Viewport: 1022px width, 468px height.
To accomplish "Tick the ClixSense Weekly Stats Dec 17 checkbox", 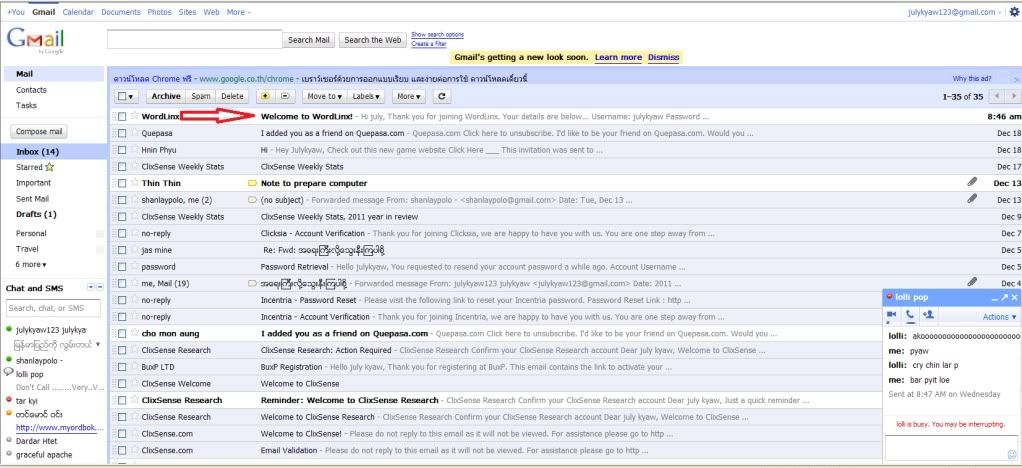I will pyautogui.click(x=122, y=167).
